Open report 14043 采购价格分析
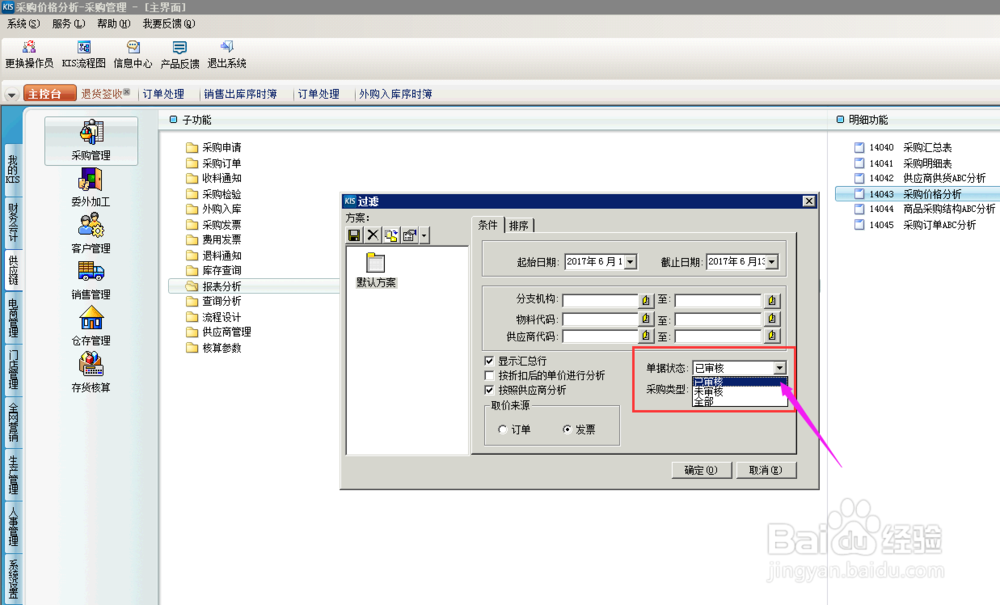1000x605 pixels. pos(917,194)
